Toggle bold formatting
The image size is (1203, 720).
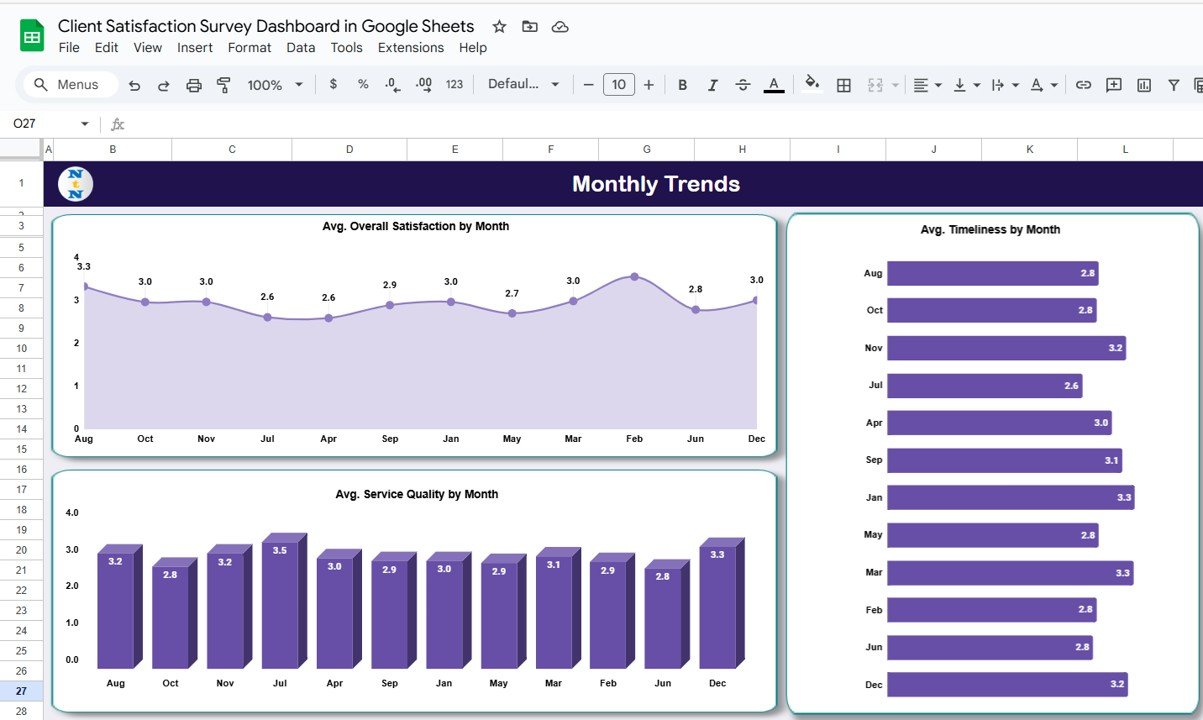tap(682, 85)
